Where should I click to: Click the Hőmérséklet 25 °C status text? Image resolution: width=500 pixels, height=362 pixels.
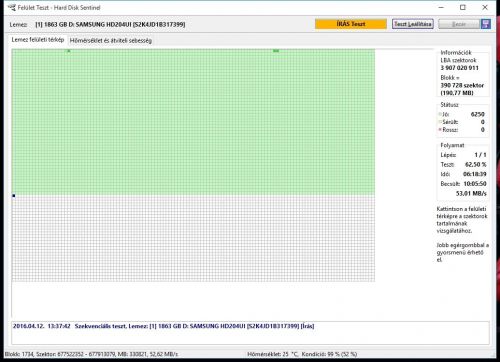(272, 354)
